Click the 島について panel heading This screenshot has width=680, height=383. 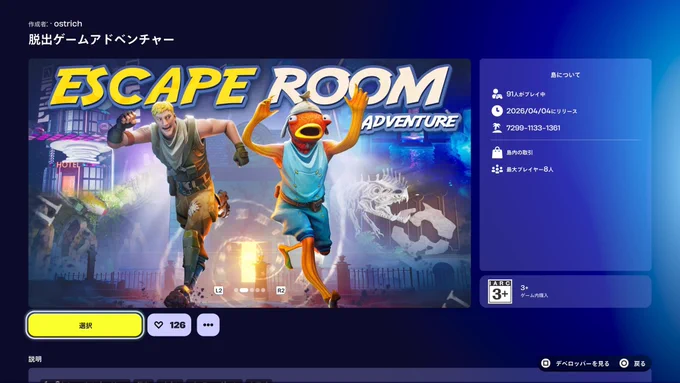pyautogui.click(x=565, y=75)
